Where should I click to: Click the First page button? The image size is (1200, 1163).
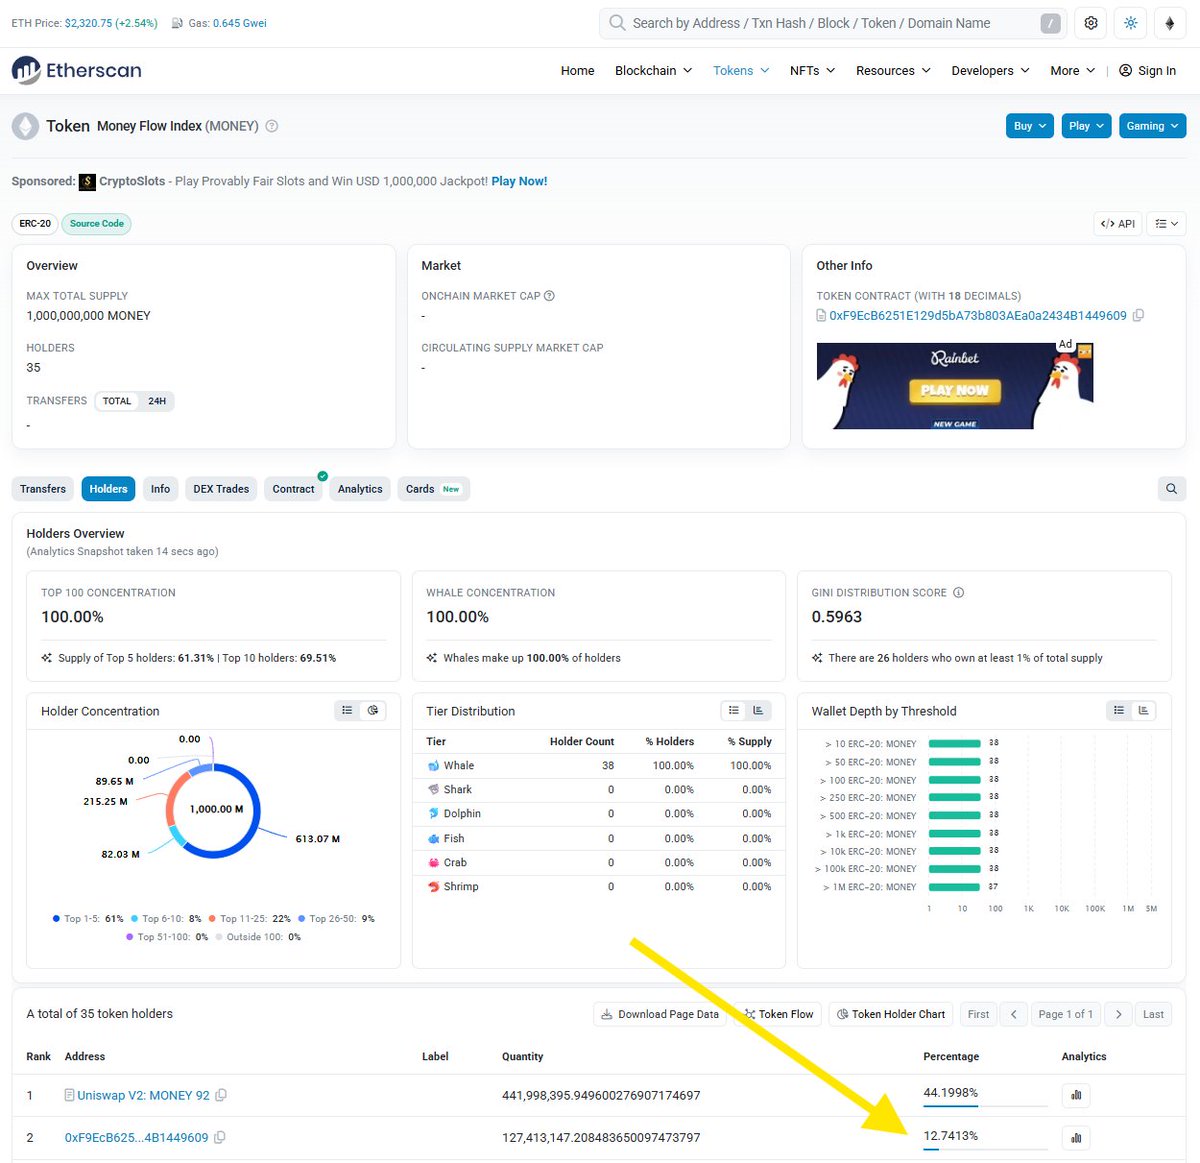[x=978, y=1014]
